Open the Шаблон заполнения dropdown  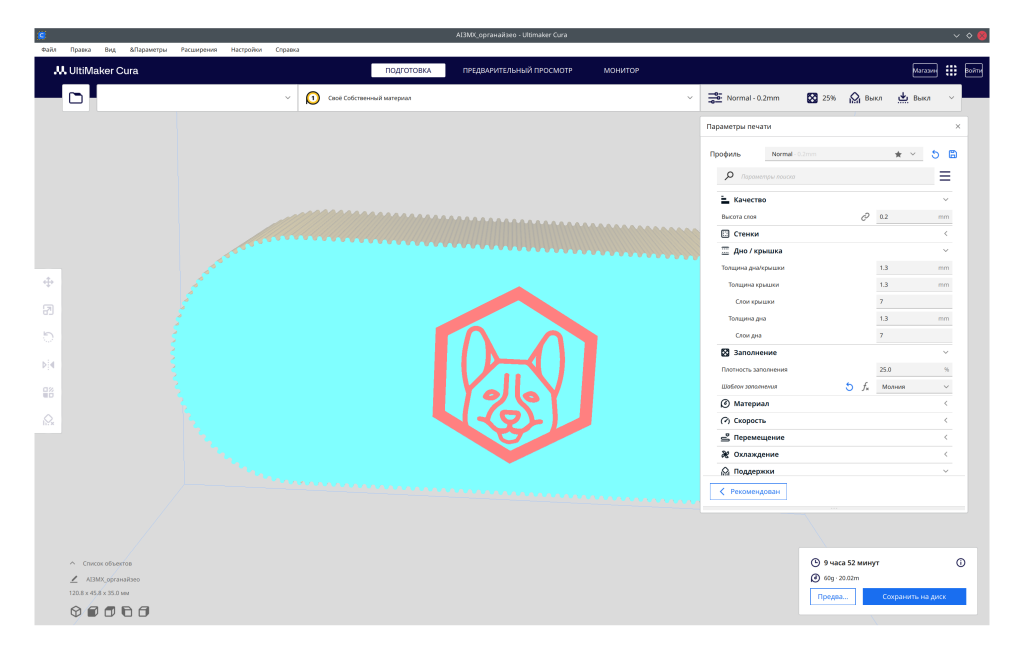point(914,387)
